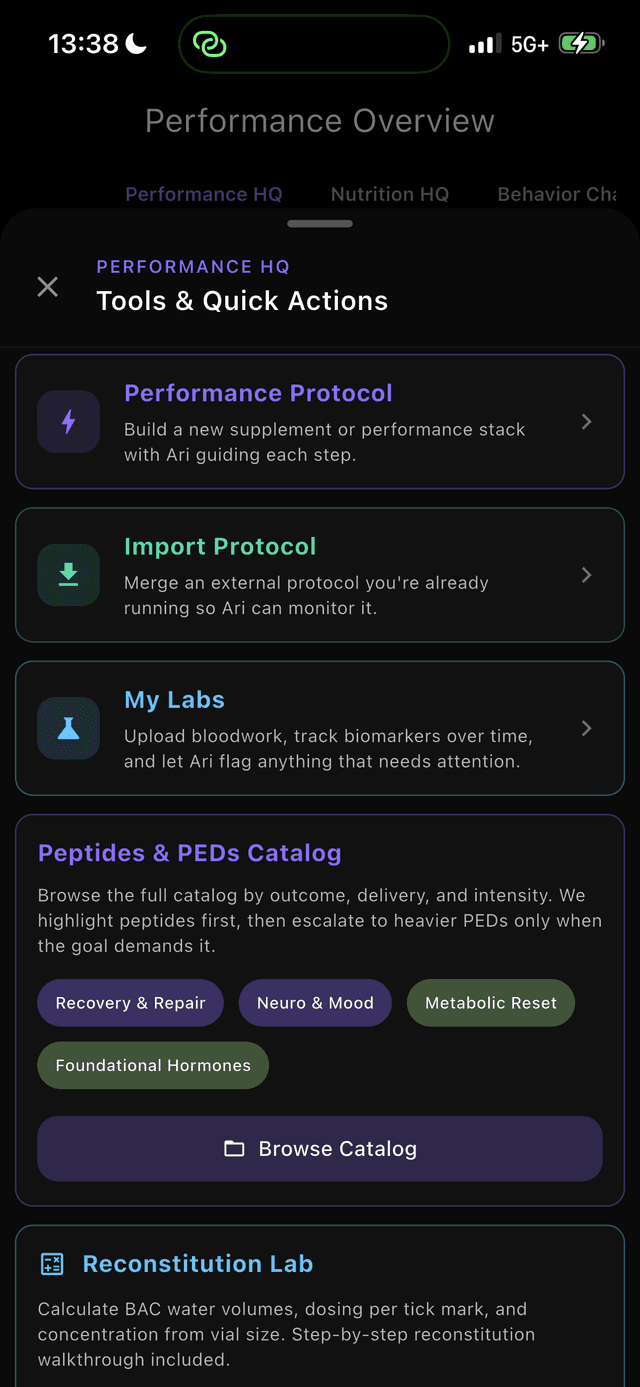Toggle the Recovery & Repair filter chip
The height and width of the screenshot is (1387, 640).
tap(131, 1003)
